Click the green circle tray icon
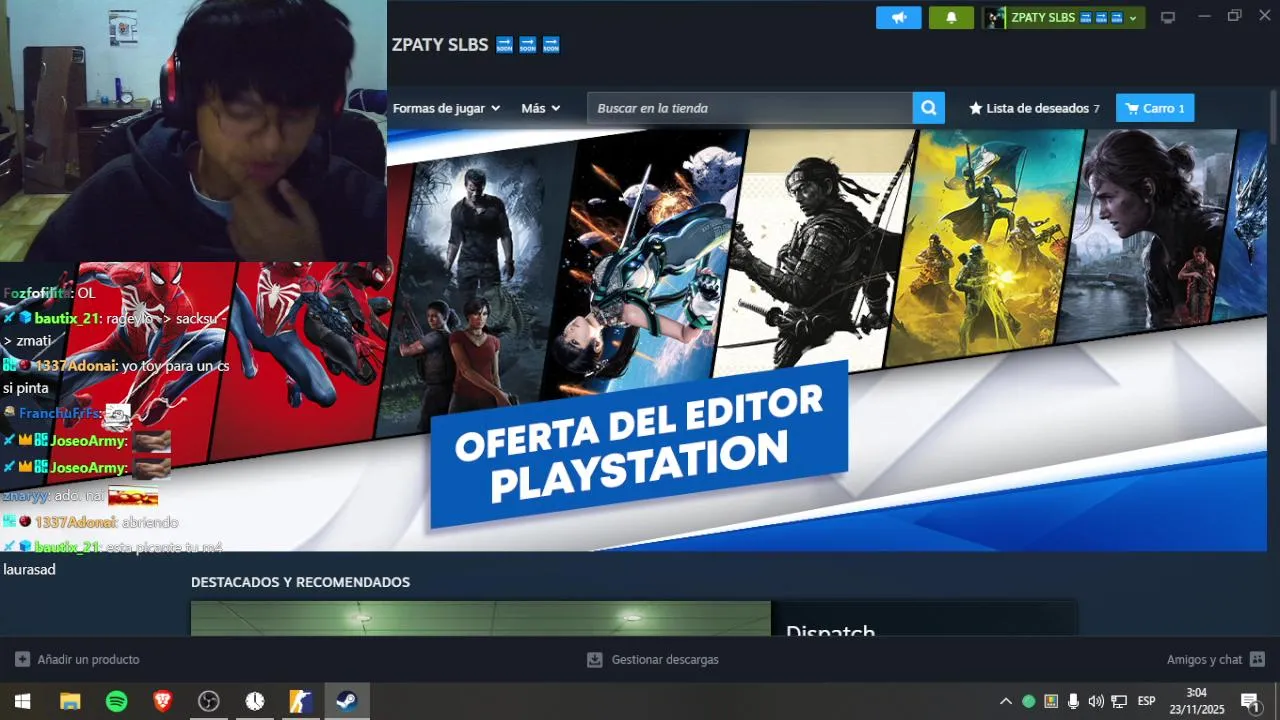 pyautogui.click(x=1028, y=701)
